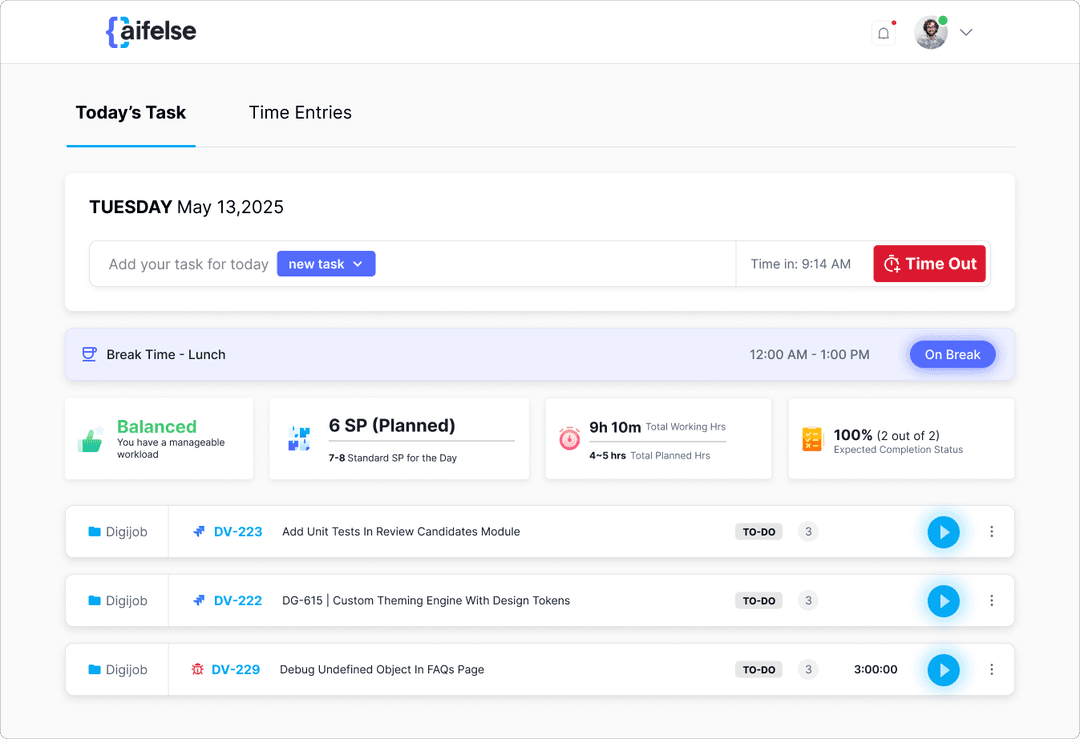The height and width of the screenshot is (739, 1080).
Task: Click the coffee cup Break Time icon
Action: tap(89, 354)
